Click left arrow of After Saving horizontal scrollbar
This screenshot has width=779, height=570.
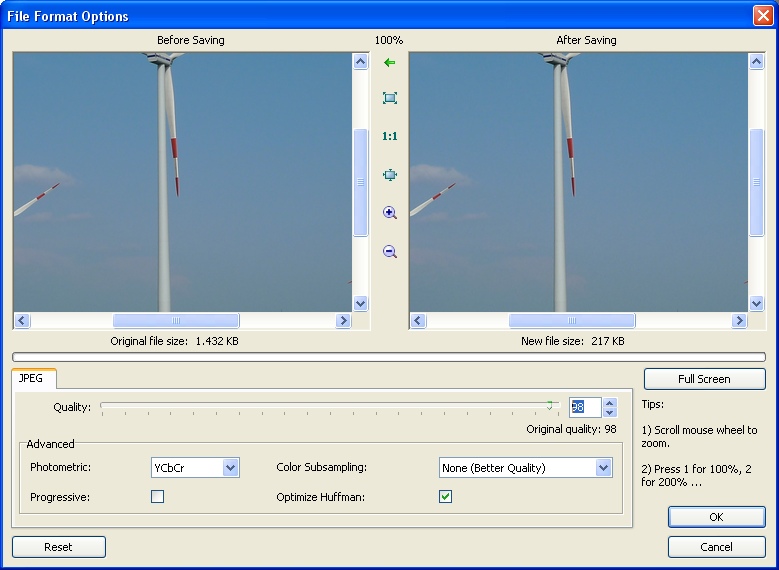pyautogui.click(x=418, y=321)
